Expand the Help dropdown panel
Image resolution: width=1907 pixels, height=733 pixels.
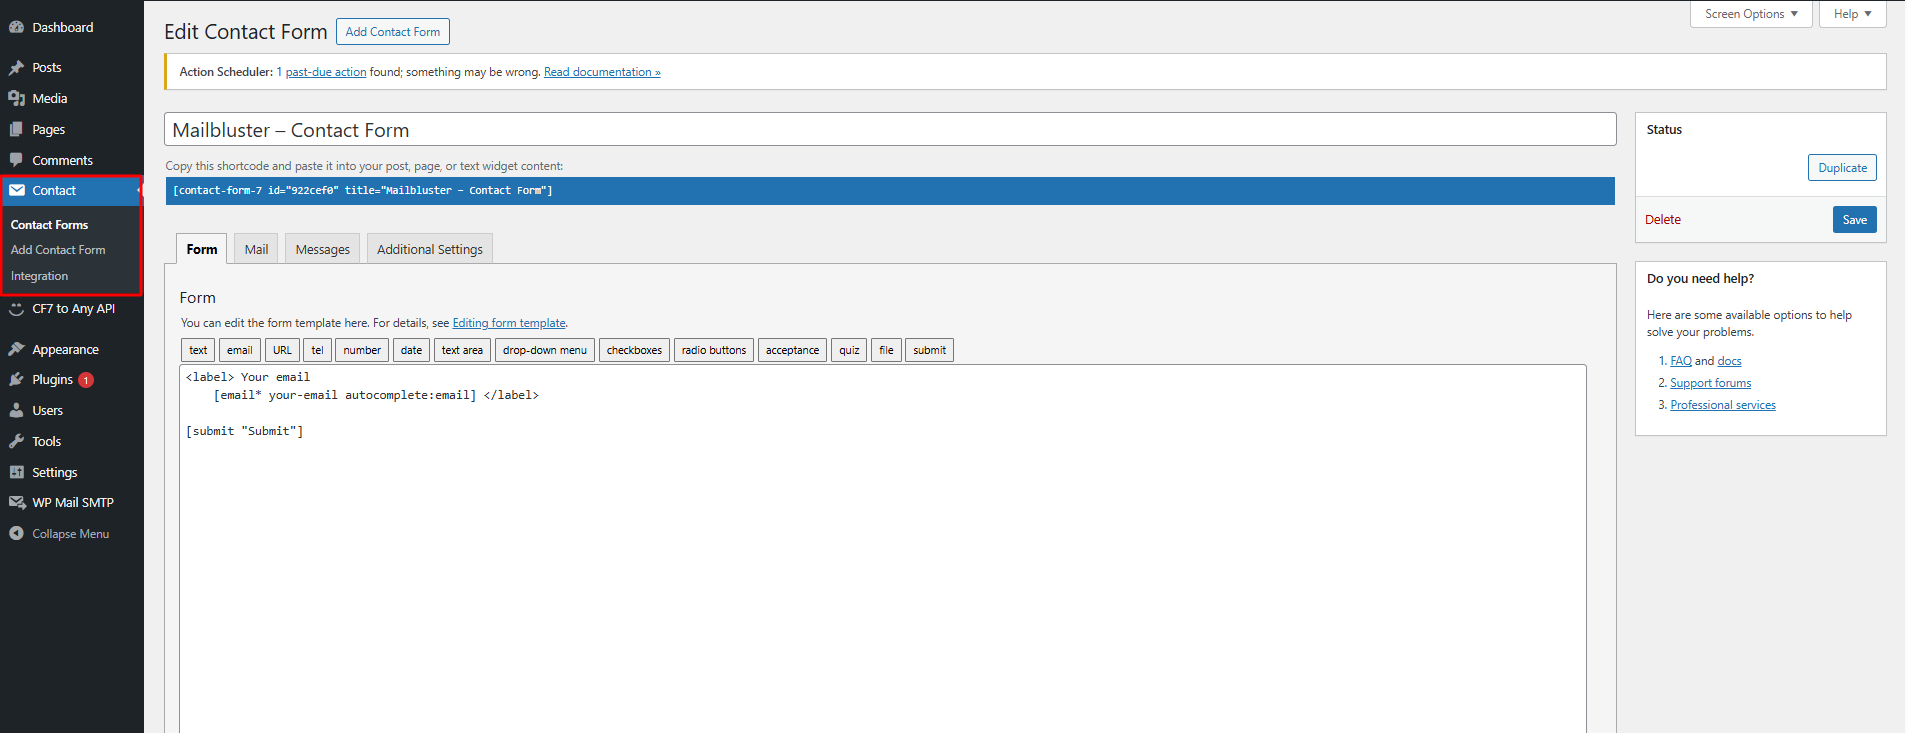(x=1852, y=14)
